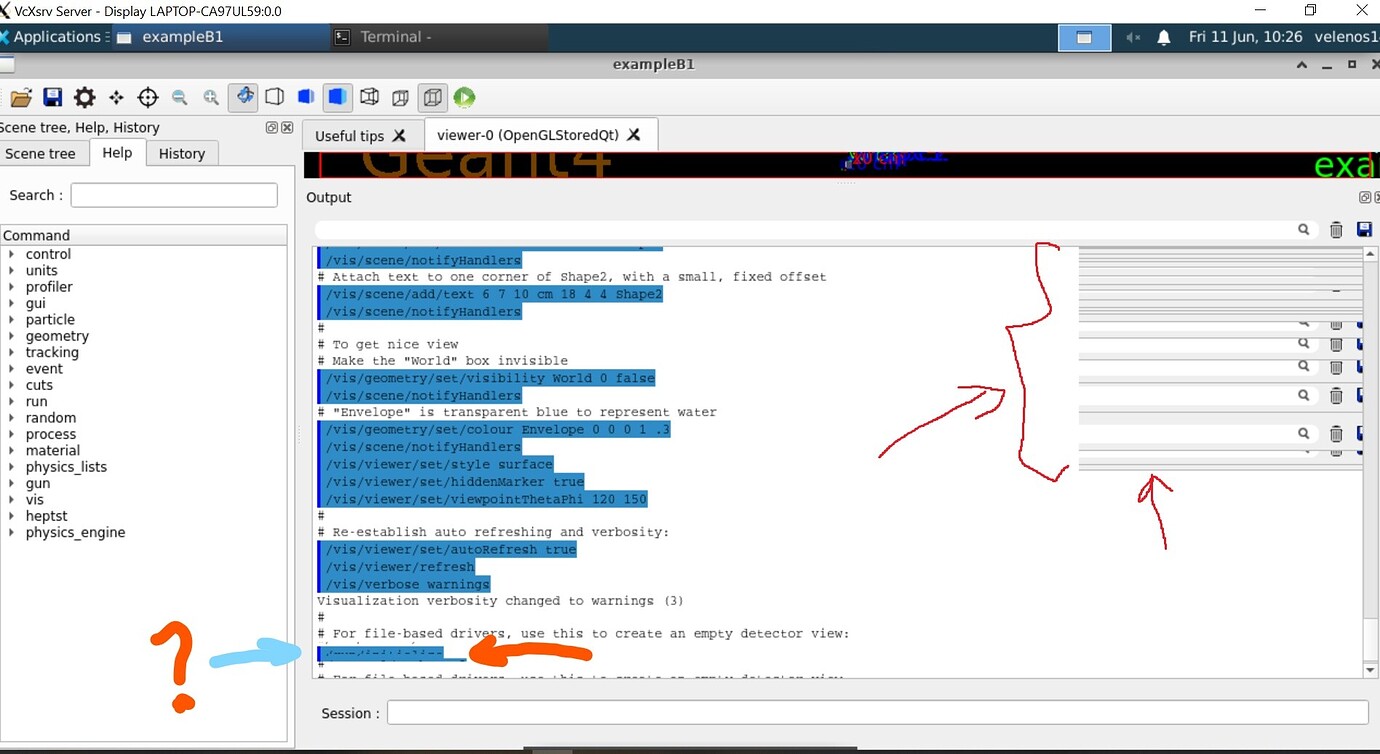Run the beam with the green play icon
Image resolution: width=1380 pixels, height=754 pixels.
tap(462, 97)
